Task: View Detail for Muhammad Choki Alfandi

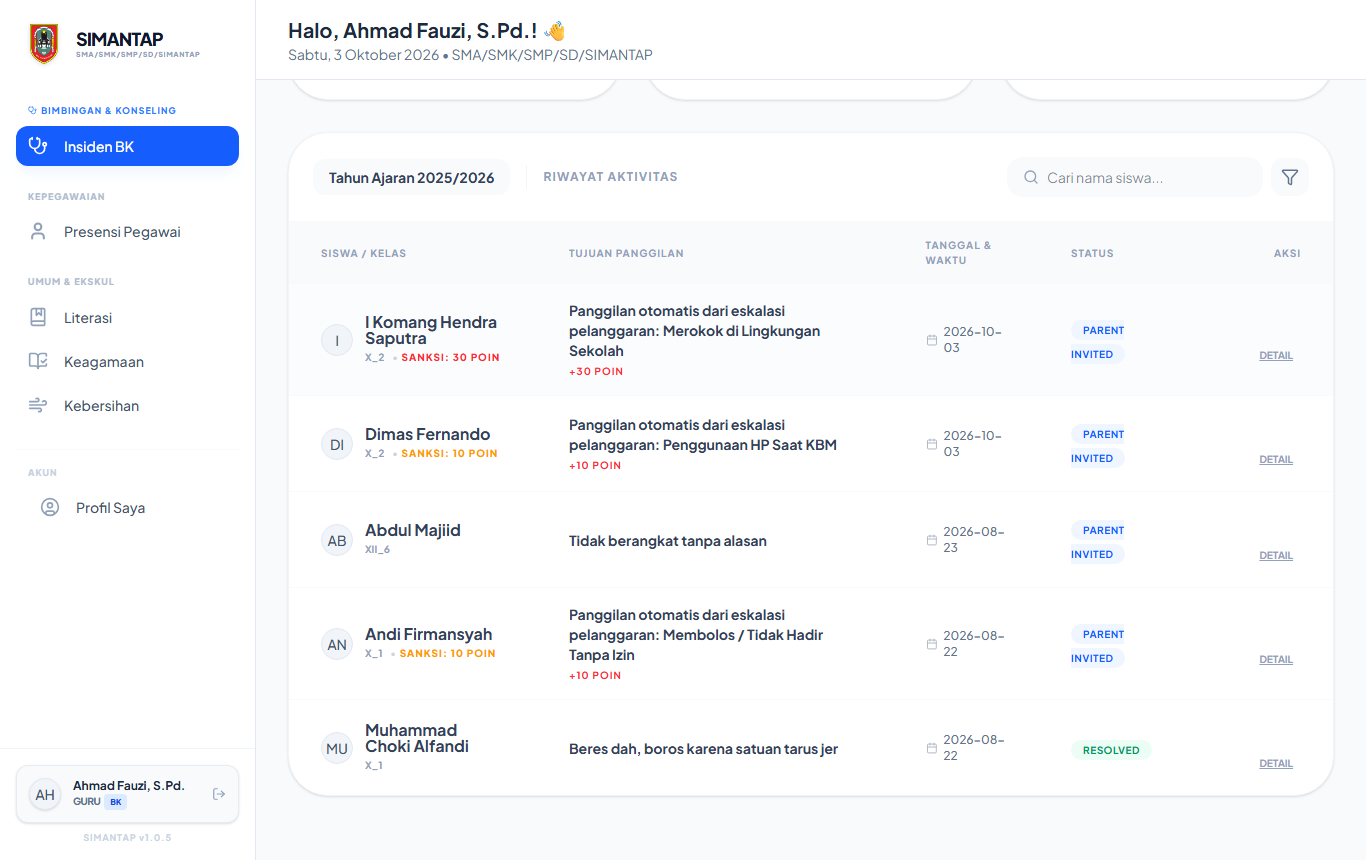Action: coord(1276,763)
